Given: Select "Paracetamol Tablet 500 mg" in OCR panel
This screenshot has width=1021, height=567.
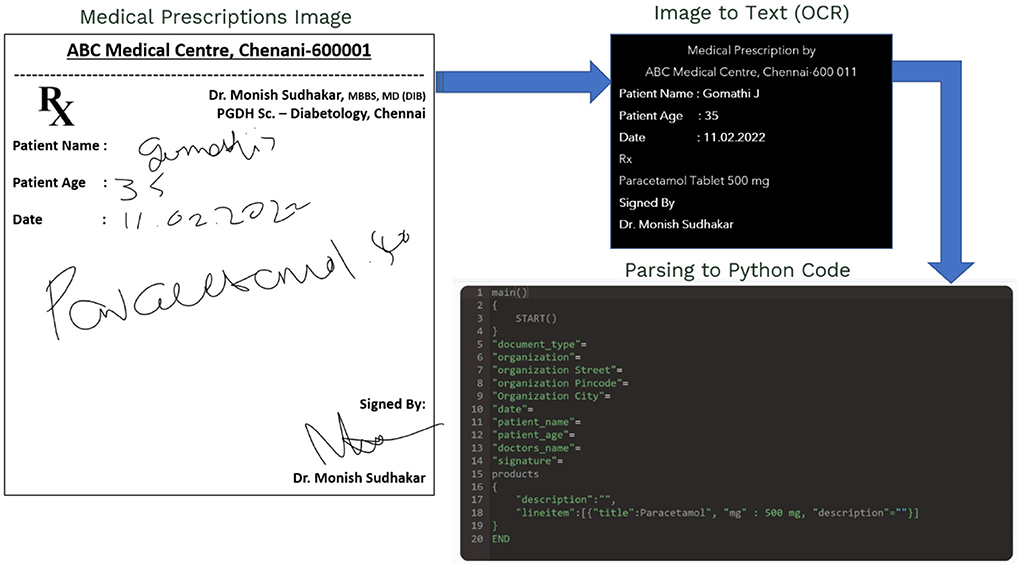Looking at the screenshot, I should coord(694,181).
